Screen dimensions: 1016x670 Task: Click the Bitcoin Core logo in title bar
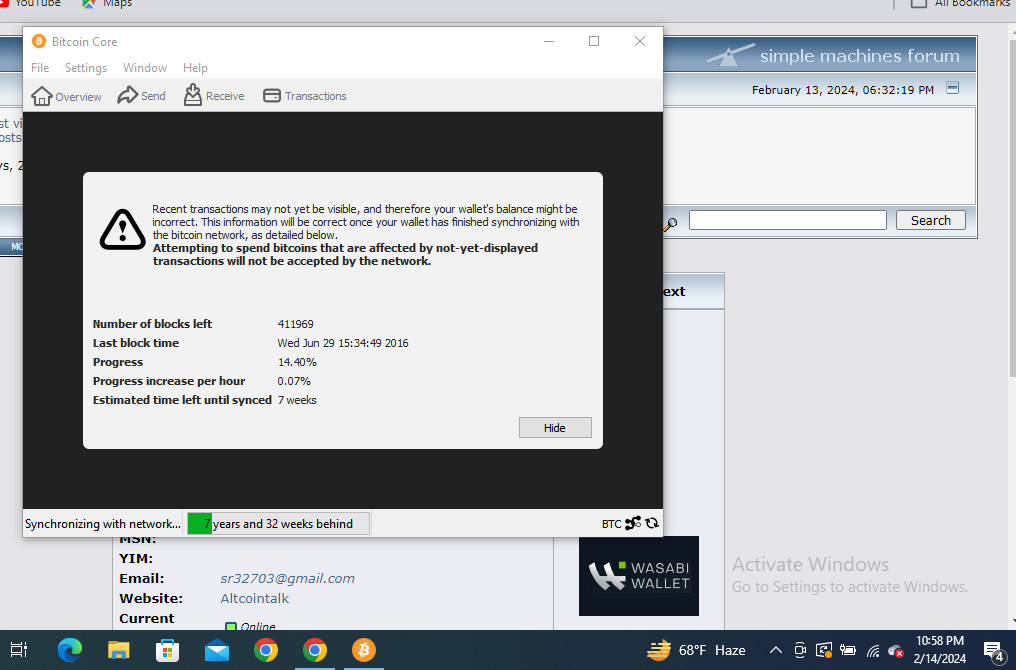click(39, 41)
